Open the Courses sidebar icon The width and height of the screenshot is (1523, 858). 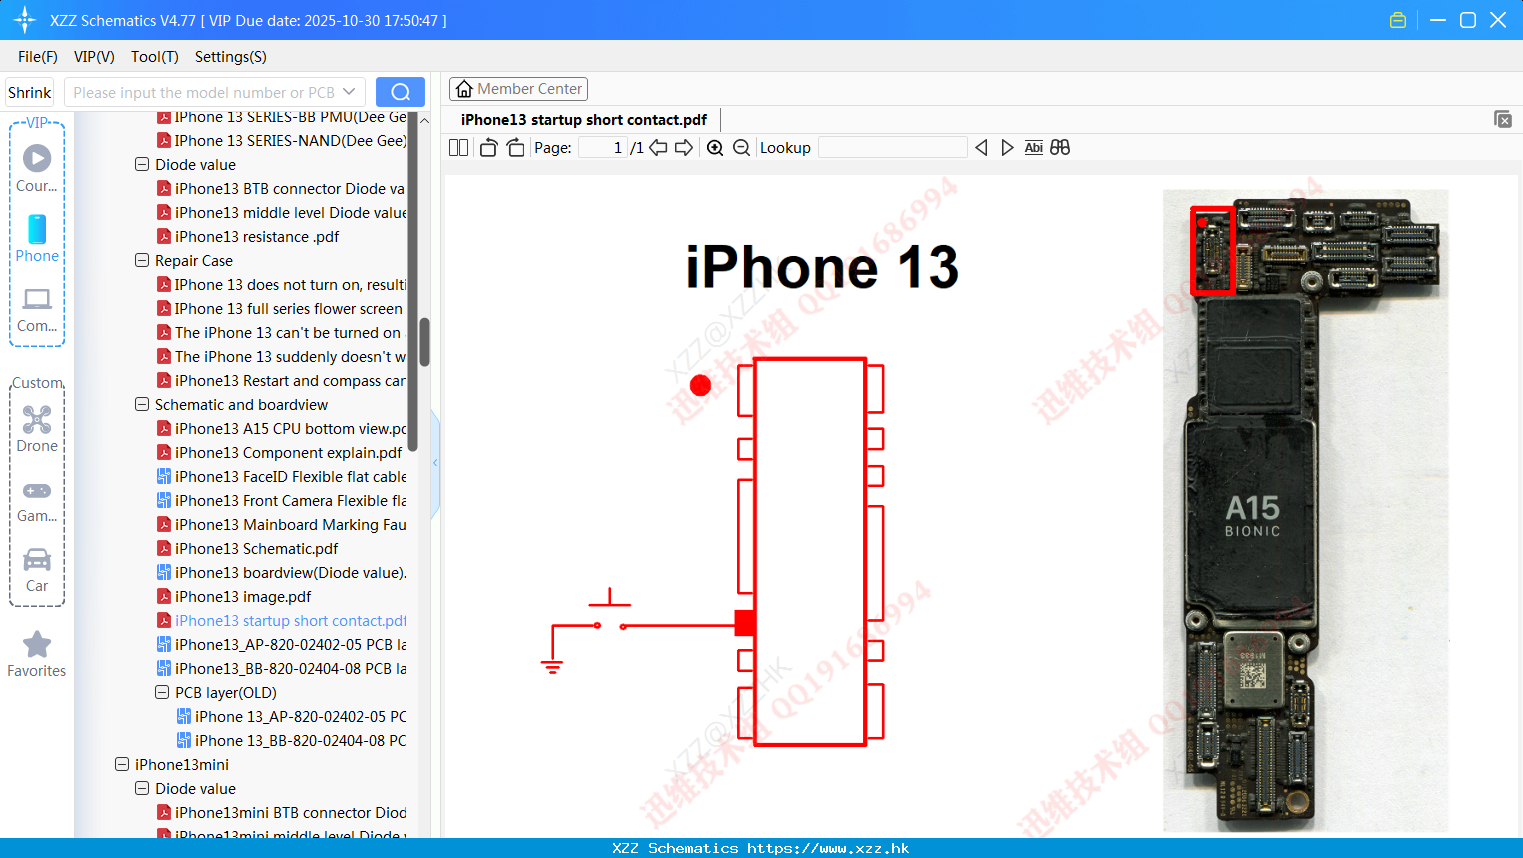tap(37, 169)
